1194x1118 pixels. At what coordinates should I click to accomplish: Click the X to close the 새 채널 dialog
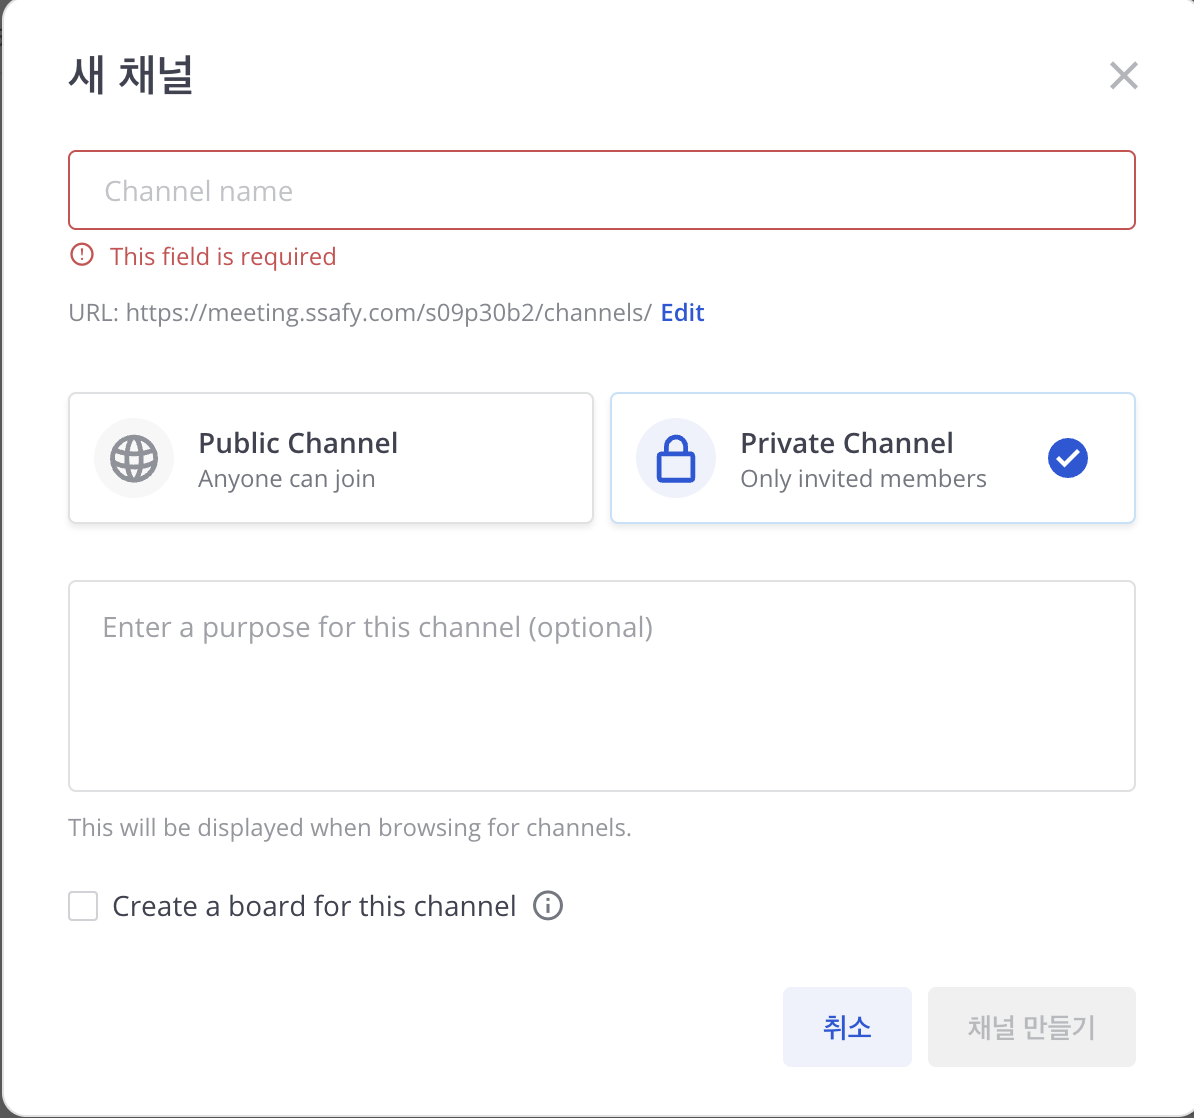click(x=1123, y=75)
